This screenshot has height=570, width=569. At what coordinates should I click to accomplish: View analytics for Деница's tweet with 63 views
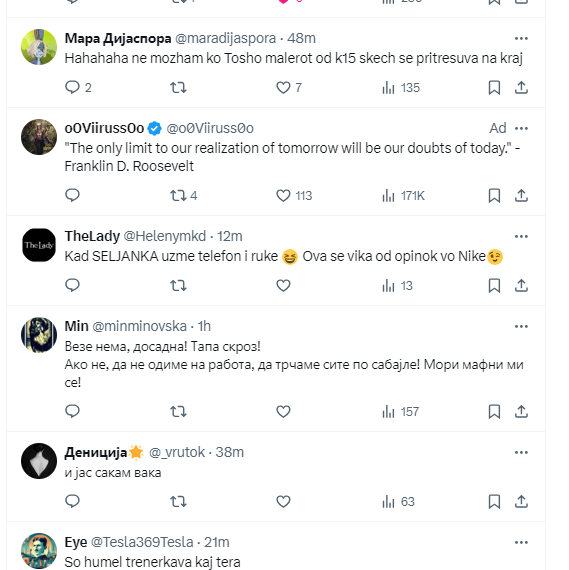point(398,502)
